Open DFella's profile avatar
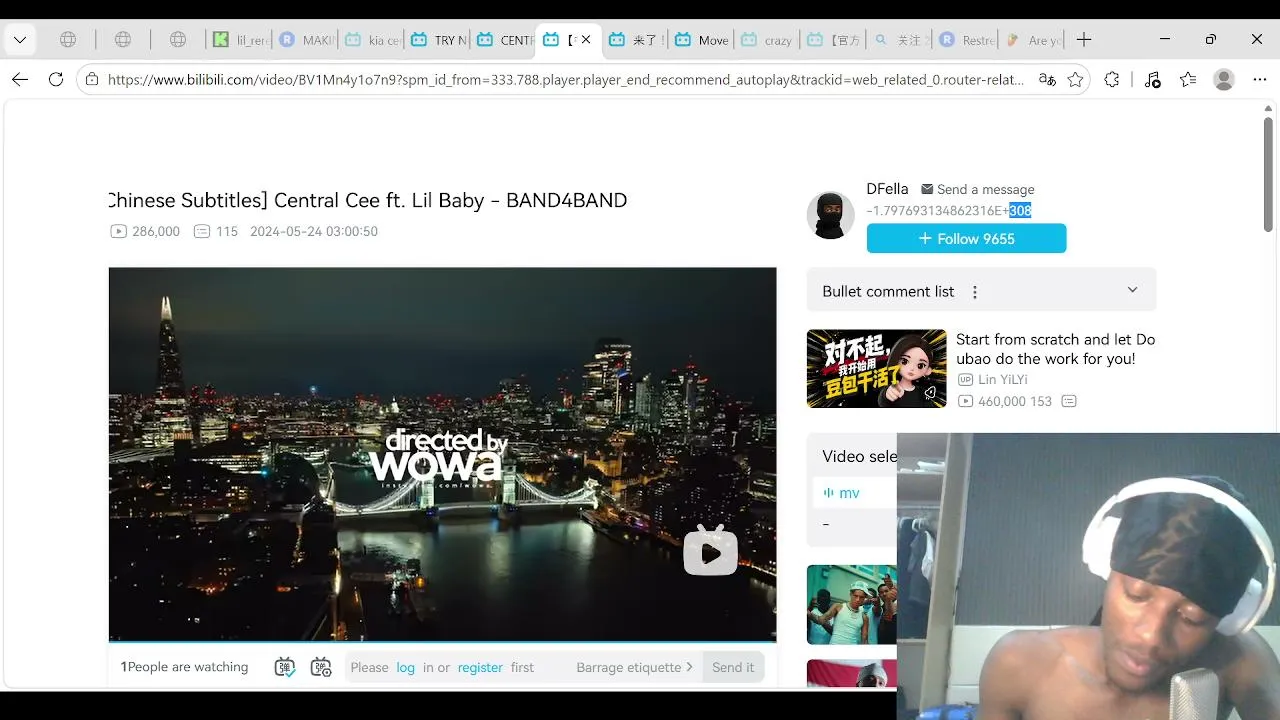Screen dimensions: 1280x720 point(831,215)
